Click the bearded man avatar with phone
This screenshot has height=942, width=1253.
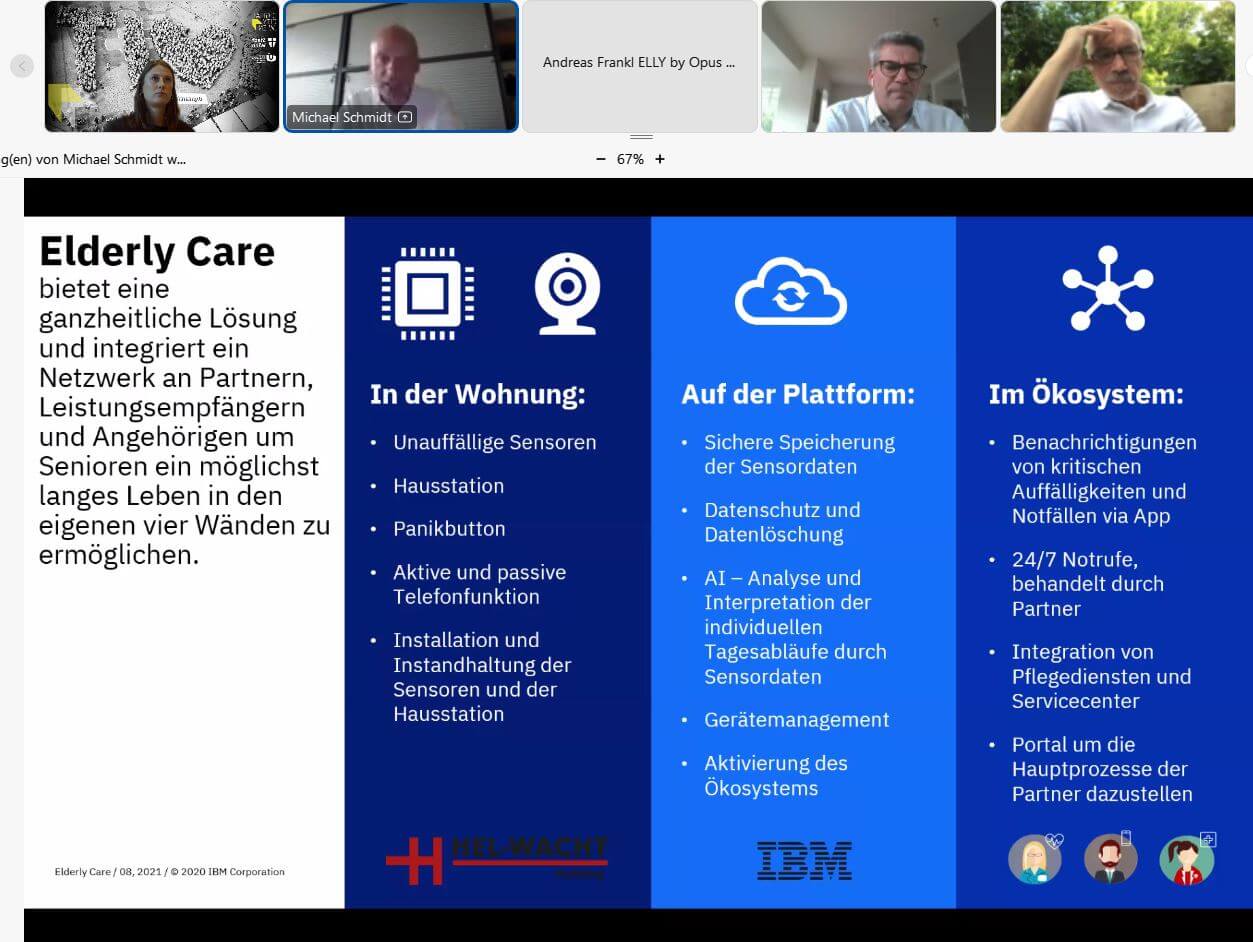(1111, 858)
